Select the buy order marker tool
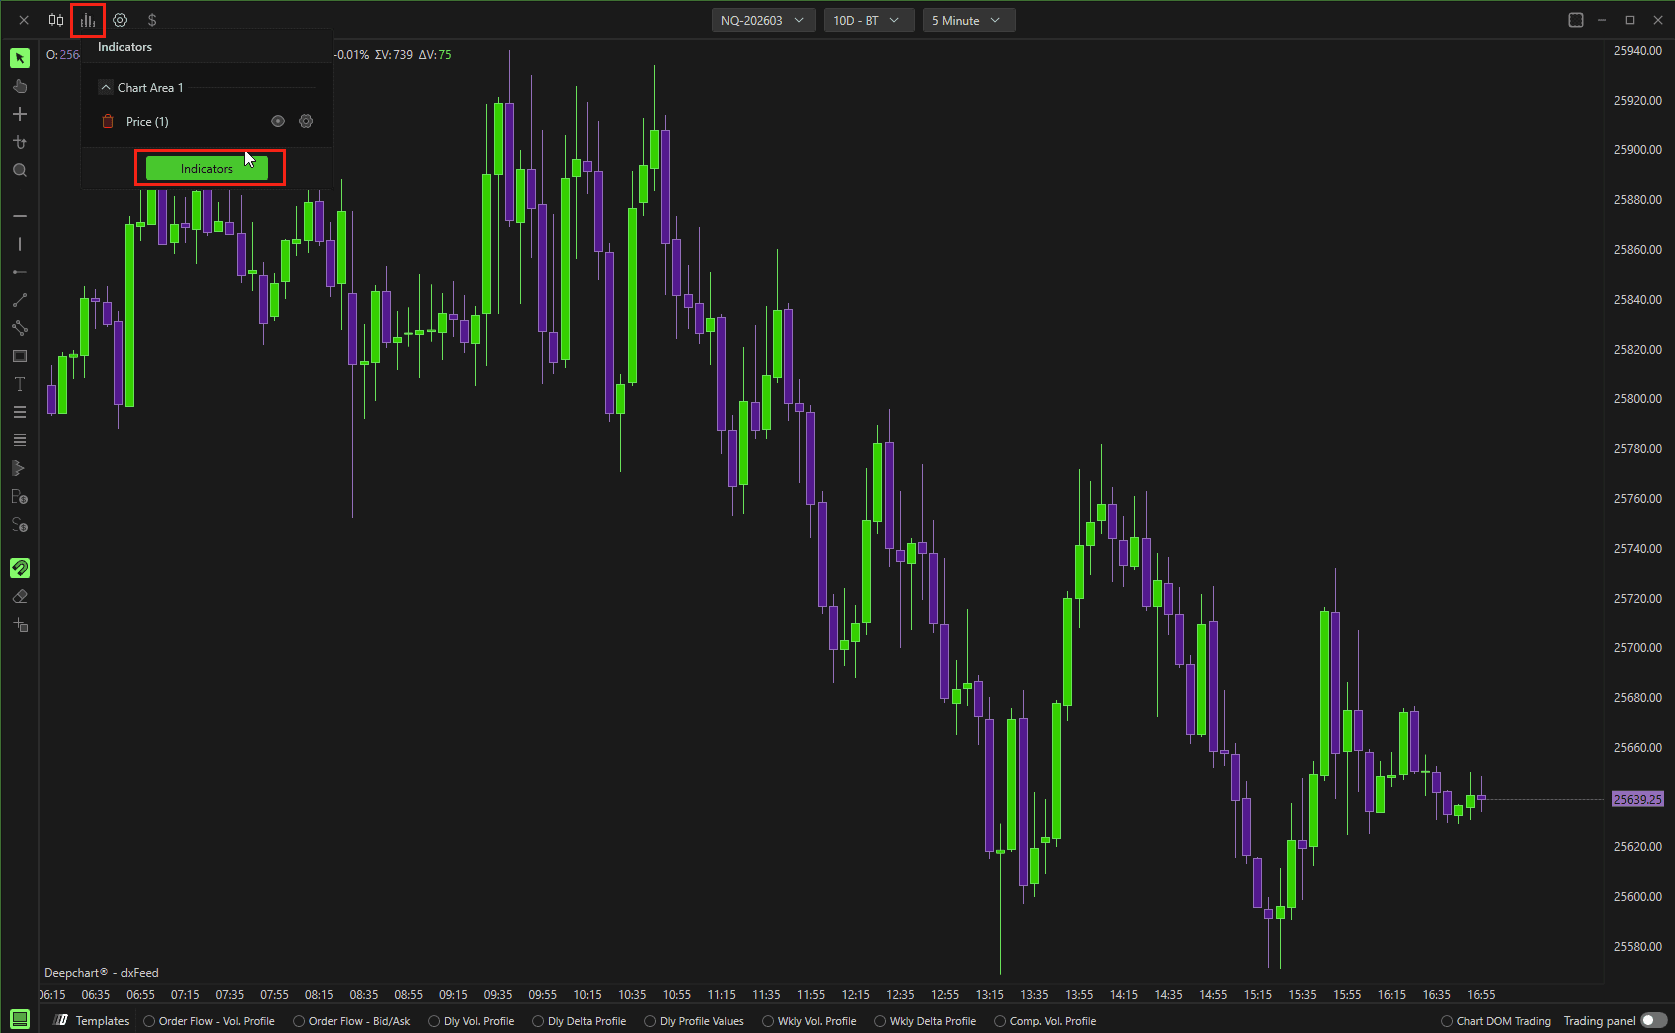Image resolution: width=1675 pixels, height=1033 pixels. pyautogui.click(x=20, y=496)
